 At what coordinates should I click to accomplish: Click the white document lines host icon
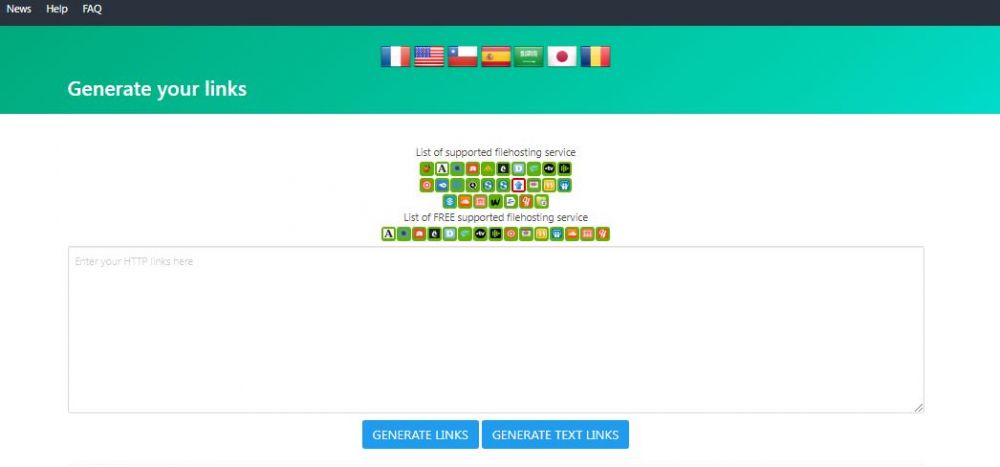coord(511,202)
